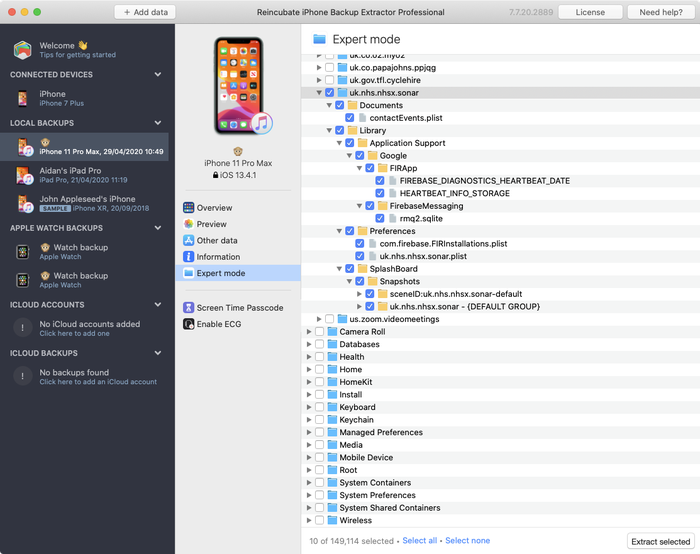The width and height of the screenshot is (700, 554).
Task: Click the Keychain folder icon
Action: click(332, 420)
